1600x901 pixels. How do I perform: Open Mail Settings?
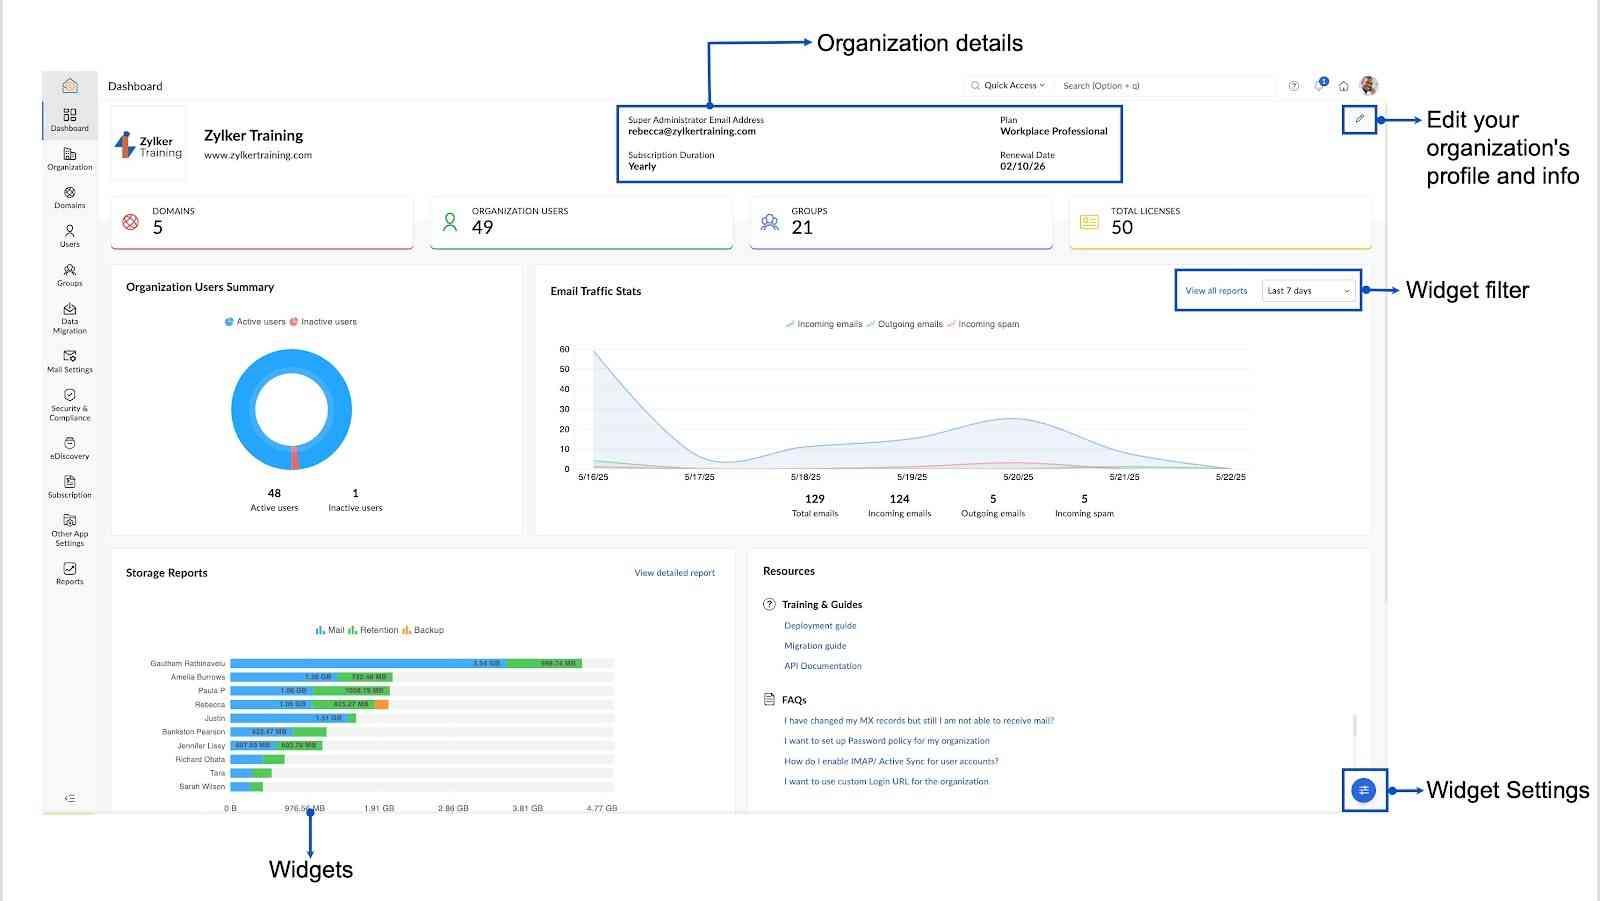pyautogui.click(x=69, y=361)
